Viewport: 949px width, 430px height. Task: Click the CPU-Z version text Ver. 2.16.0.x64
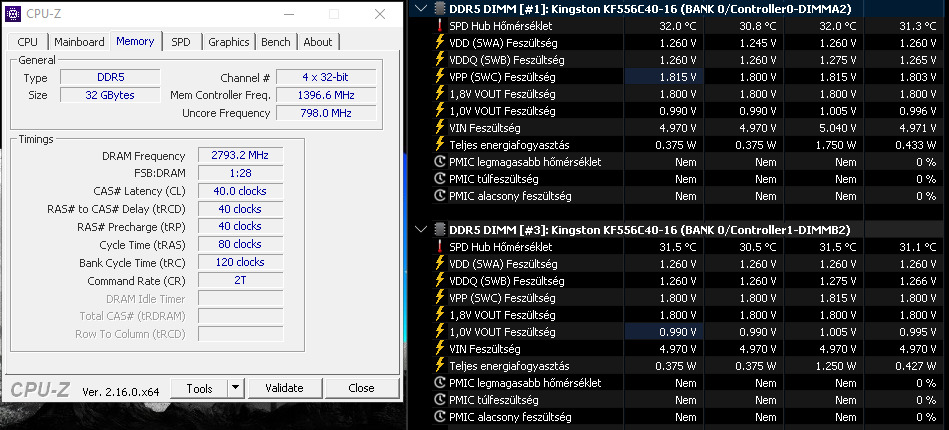[x=120, y=392]
